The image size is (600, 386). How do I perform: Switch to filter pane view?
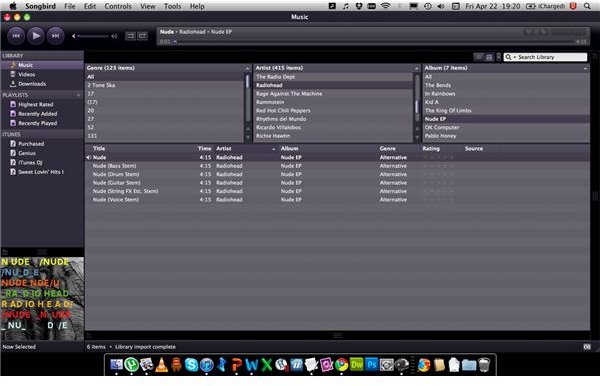489,57
